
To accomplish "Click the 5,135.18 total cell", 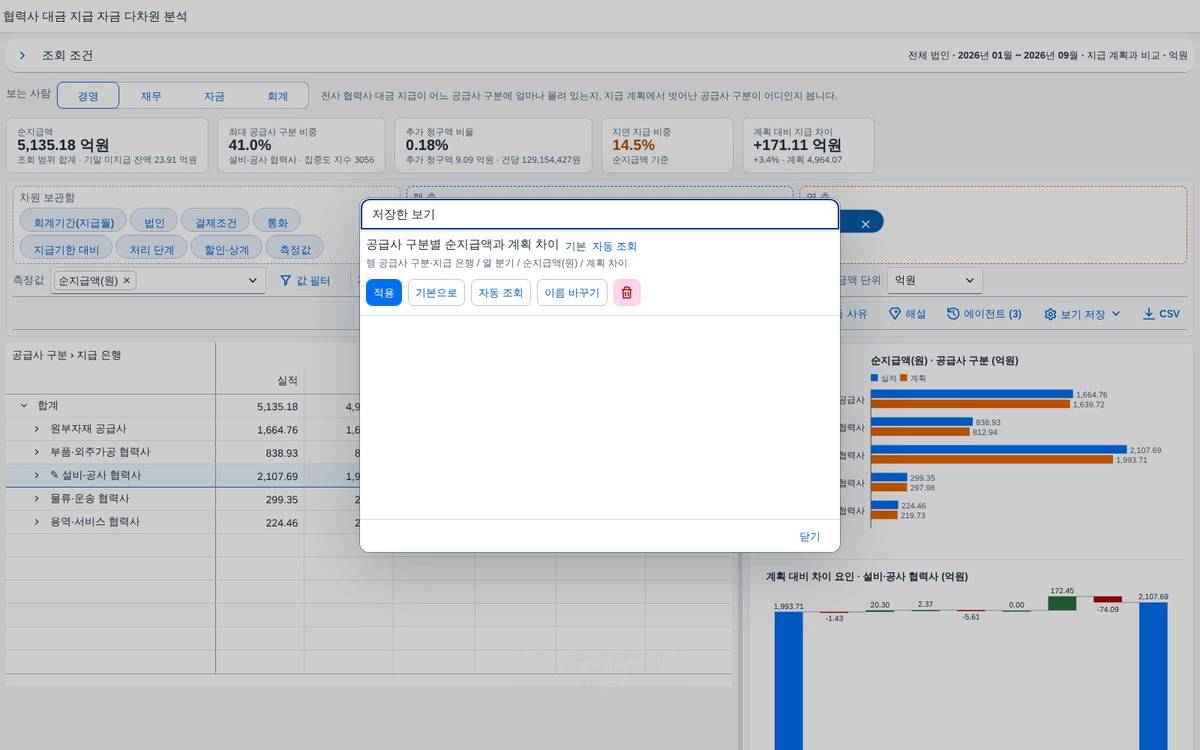I will click(260, 406).
